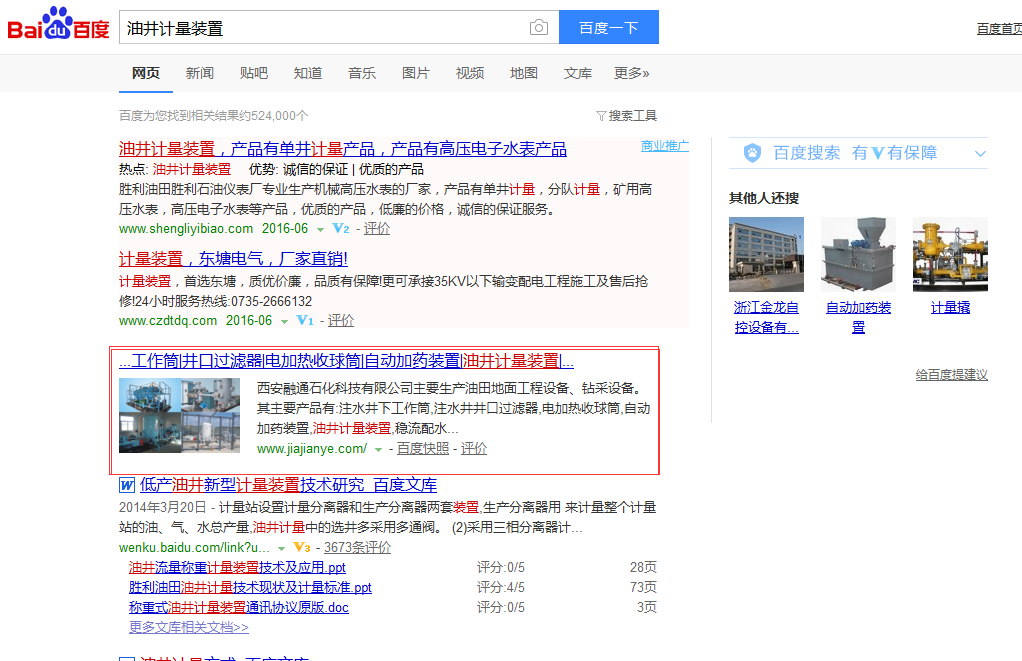
Task: Switch to the 图片 tab
Action: pyautogui.click(x=415, y=73)
